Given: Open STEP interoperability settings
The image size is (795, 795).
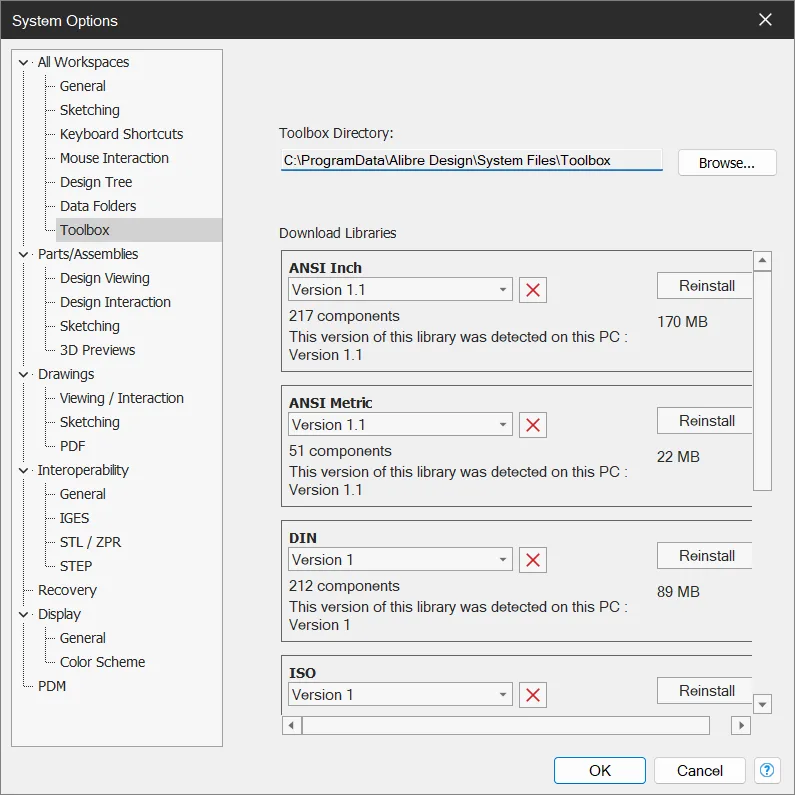Looking at the screenshot, I should point(76,566).
